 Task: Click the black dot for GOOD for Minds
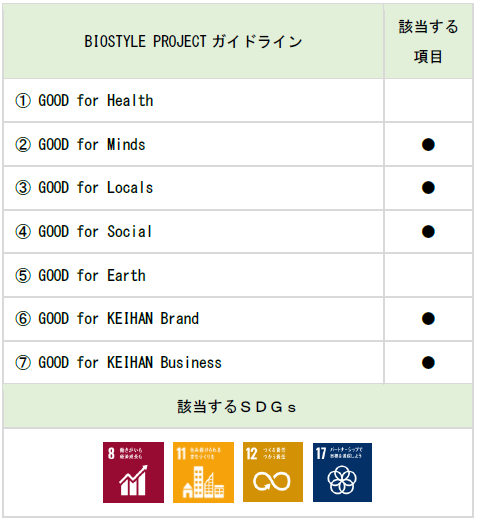pyautogui.click(x=428, y=145)
